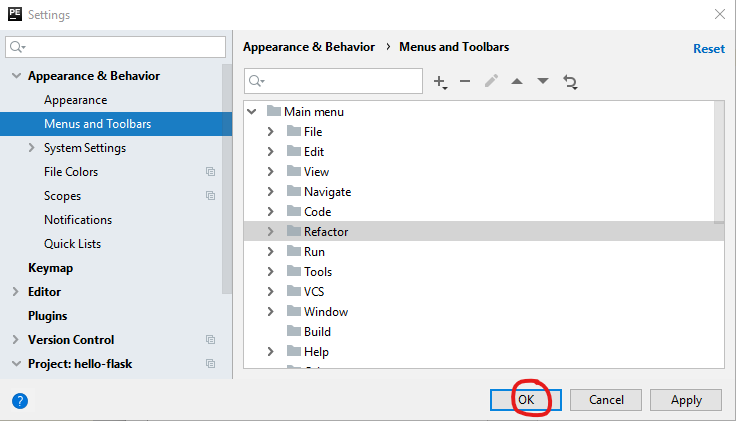Collapse the Project: hello-flask section
Viewport: 736px width, 421px height.
tap(16, 364)
